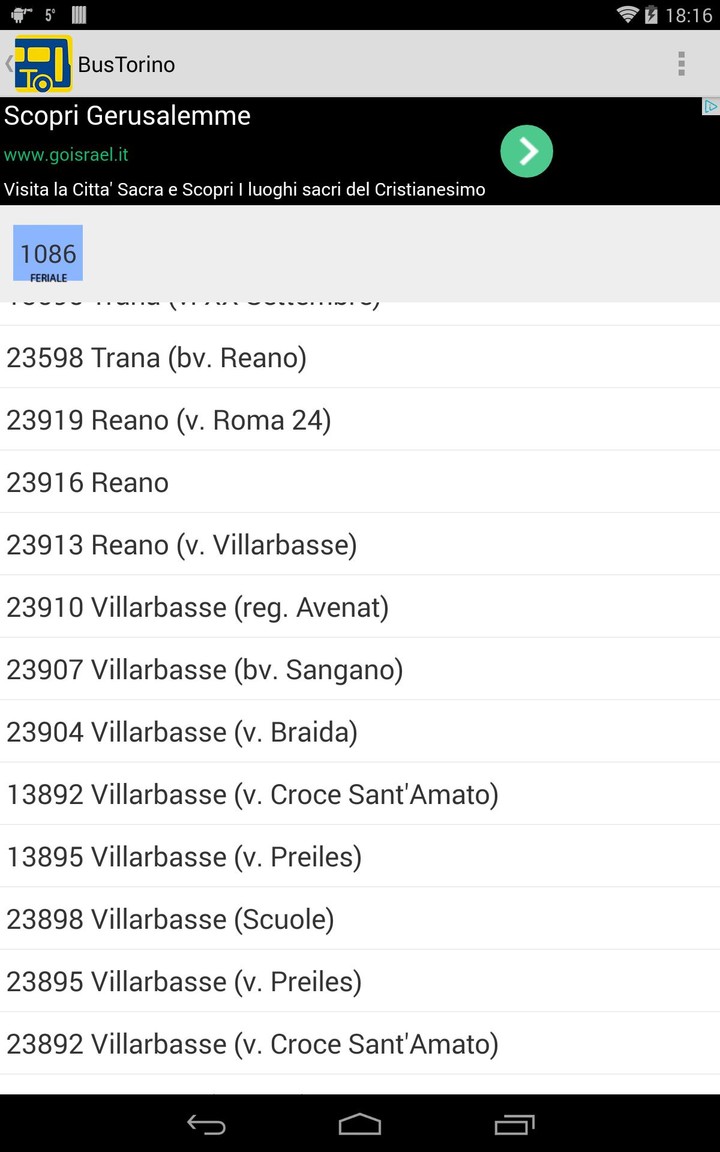Open the recent apps navigation icon
The height and width of the screenshot is (1152, 720).
point(514,1124)
